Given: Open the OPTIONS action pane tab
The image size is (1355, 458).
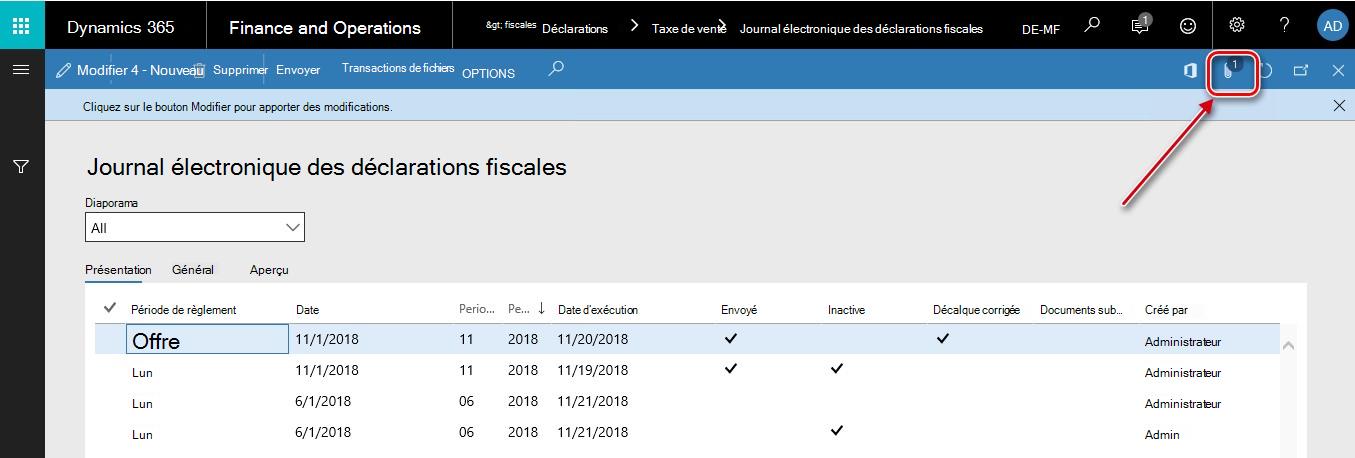Looking at the screenshot, I should (x=488, y=73).
